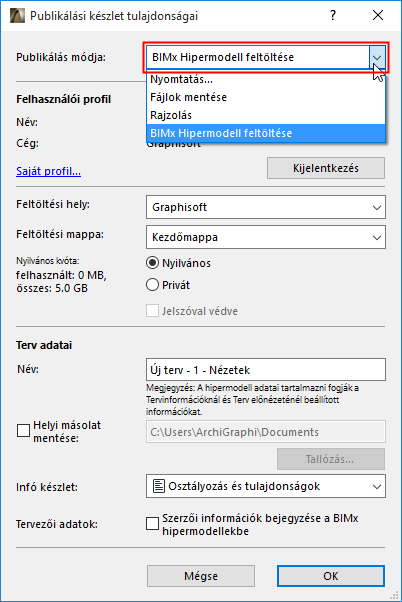Screen dimensions: 402x602
Task: Select BIMx Hipermodell feltöltése list entry
Action: (266, 133)
